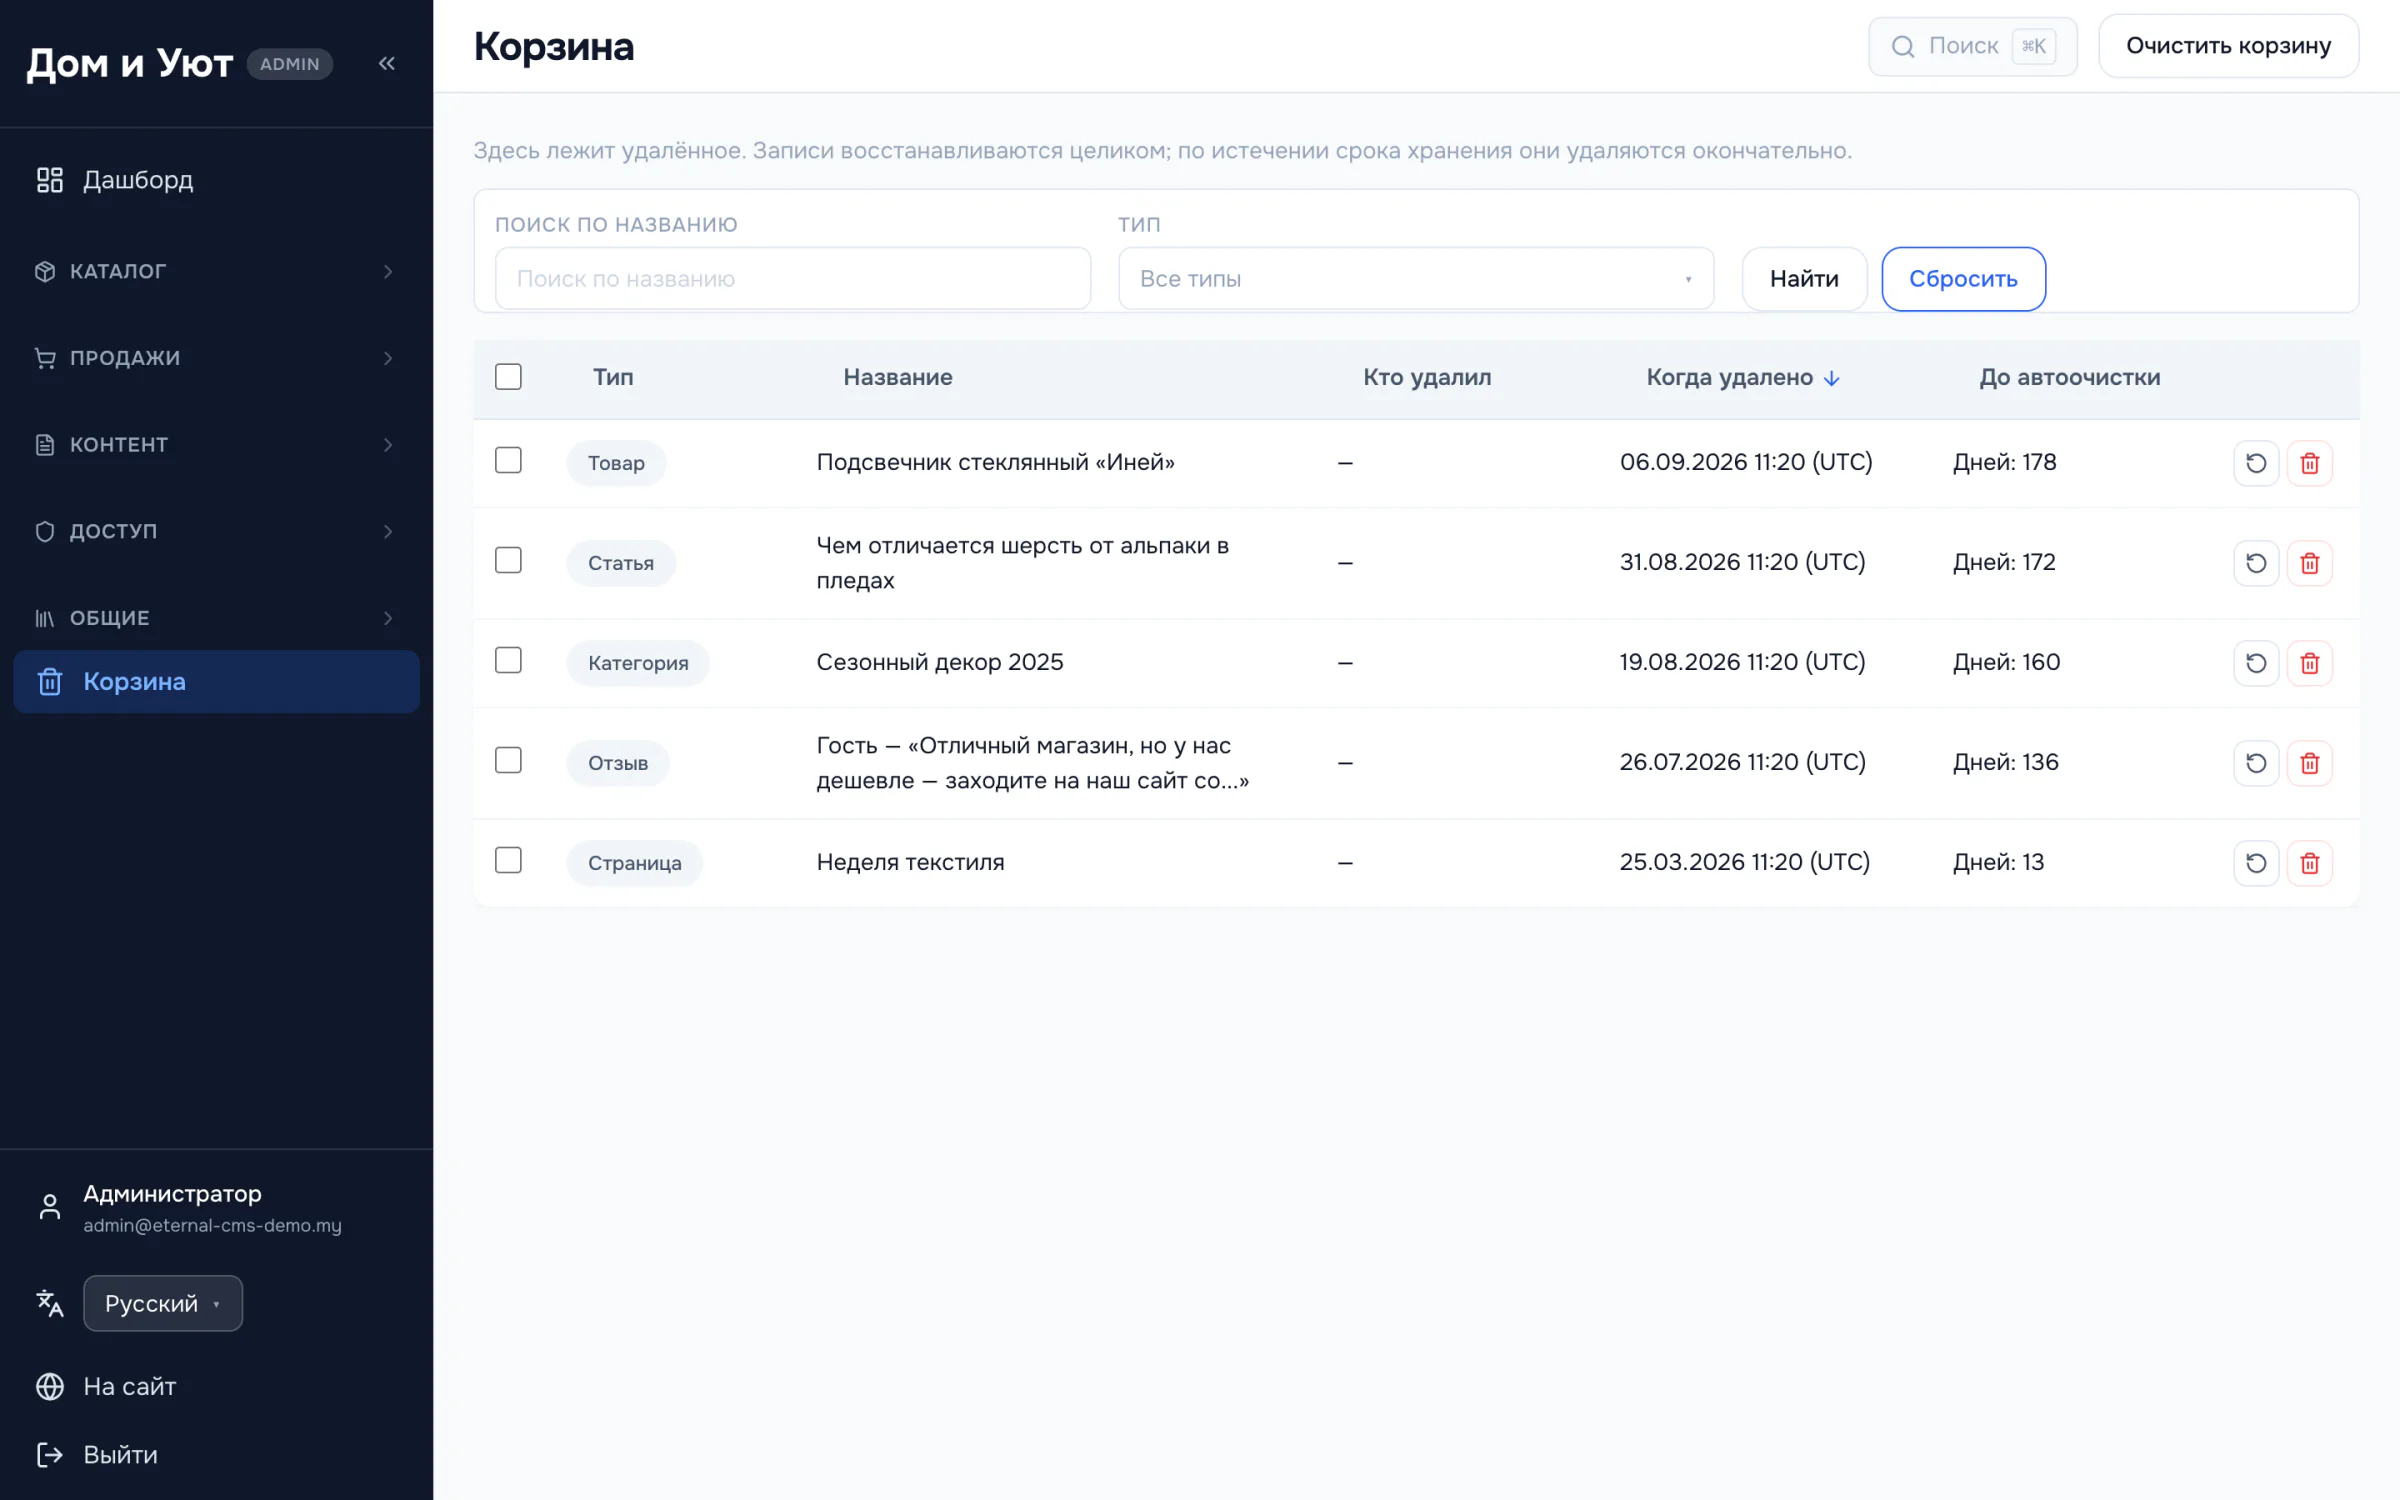
Task: Toggle select-all checkbox in table header
Action: click(x=508, y=377)
